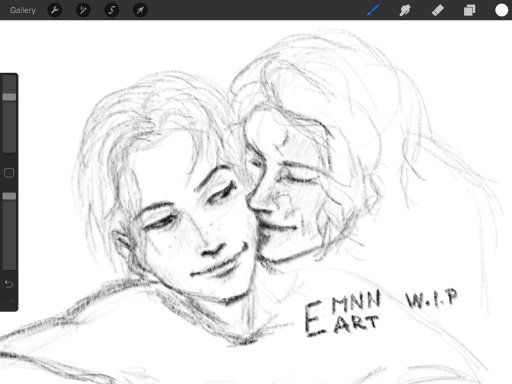Activate the Transform arrow tool
512x384 pixels.
tap(140, 10)
